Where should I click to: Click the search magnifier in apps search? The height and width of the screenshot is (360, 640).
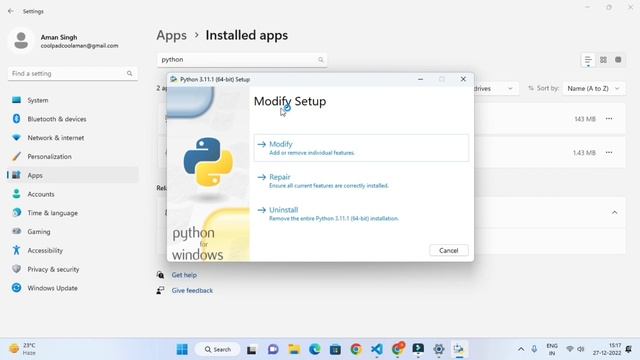[320, 60]
